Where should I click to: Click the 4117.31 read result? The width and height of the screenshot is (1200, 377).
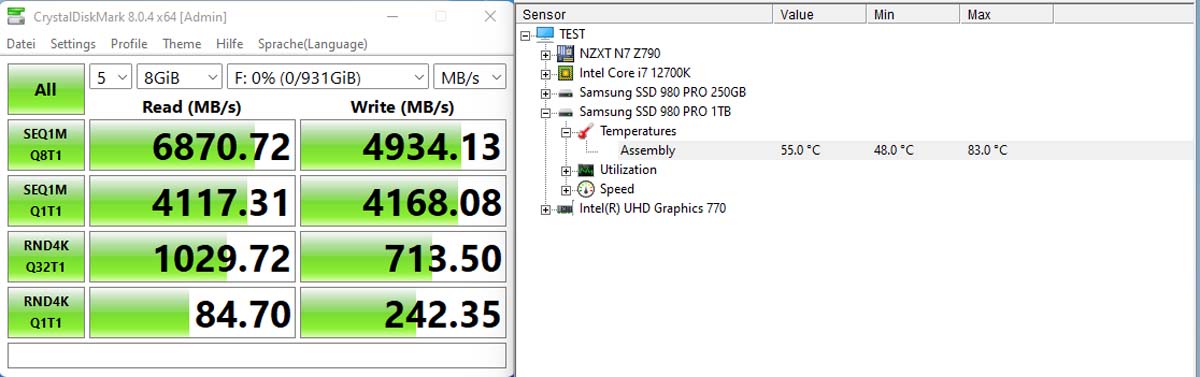192,202
